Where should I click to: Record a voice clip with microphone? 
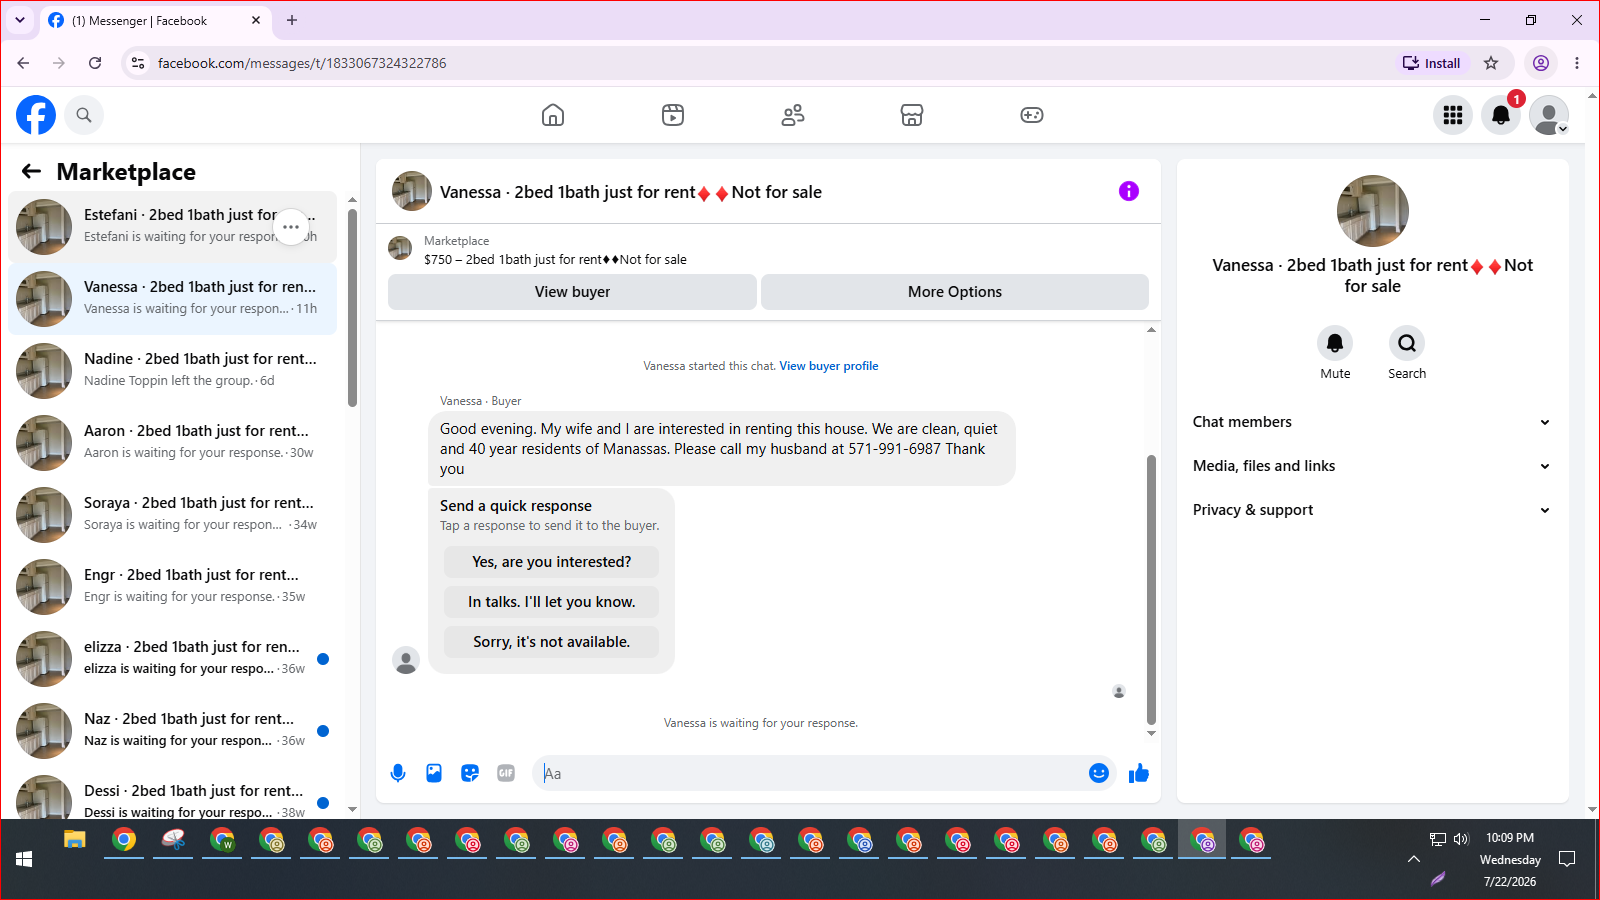[x=398, y=773]
